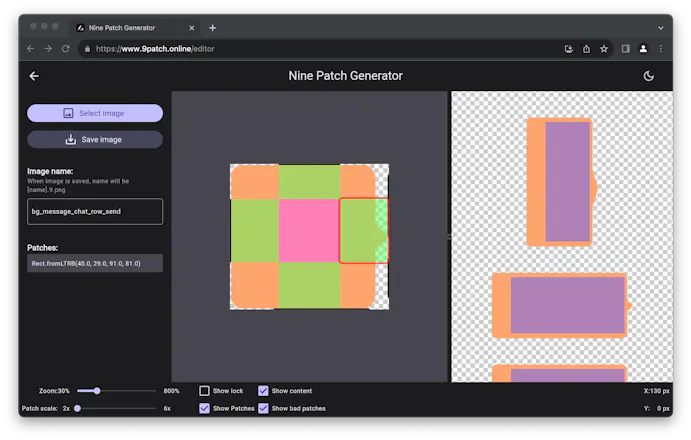
Task: Toggle the browser side panel icon
Action: click(625, 49)
